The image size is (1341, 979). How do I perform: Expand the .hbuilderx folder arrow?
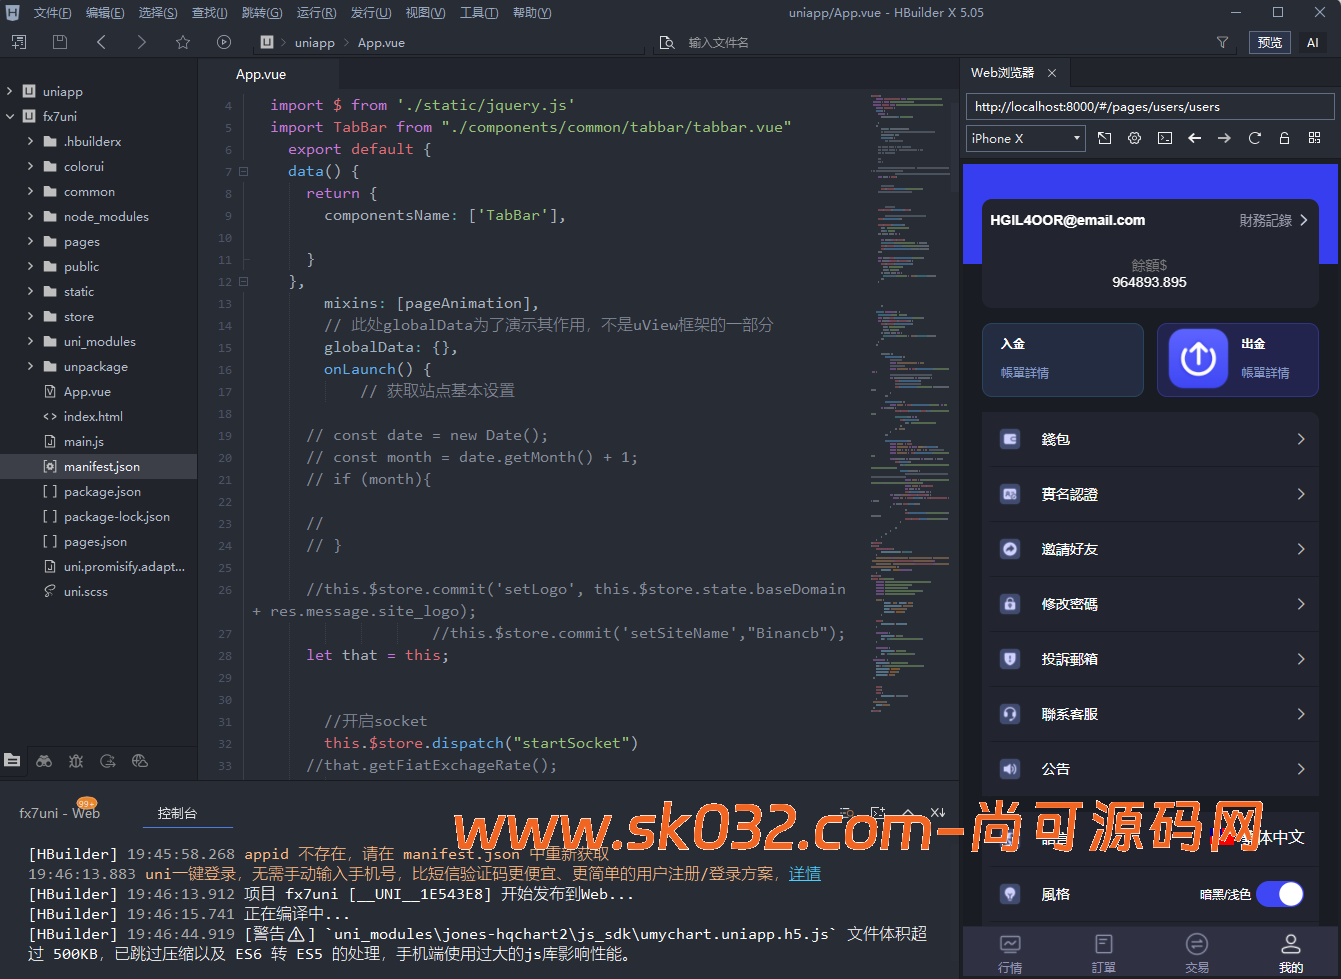click(30, 141)
